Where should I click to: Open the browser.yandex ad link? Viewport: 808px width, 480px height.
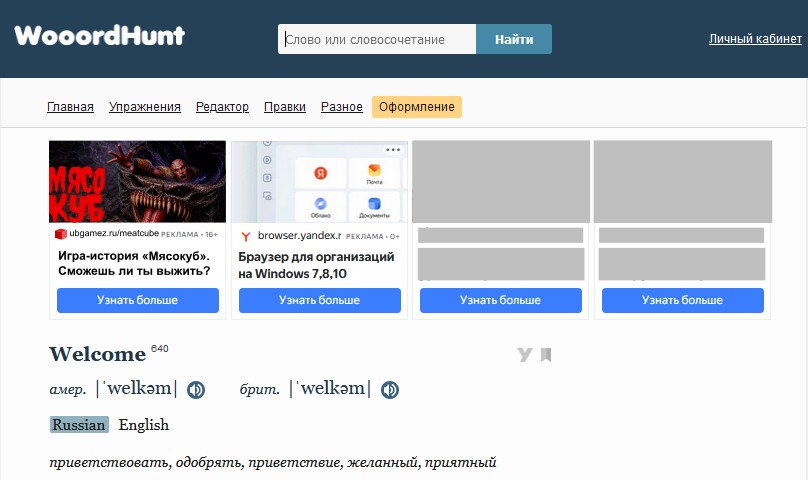[x=299, y=236]
